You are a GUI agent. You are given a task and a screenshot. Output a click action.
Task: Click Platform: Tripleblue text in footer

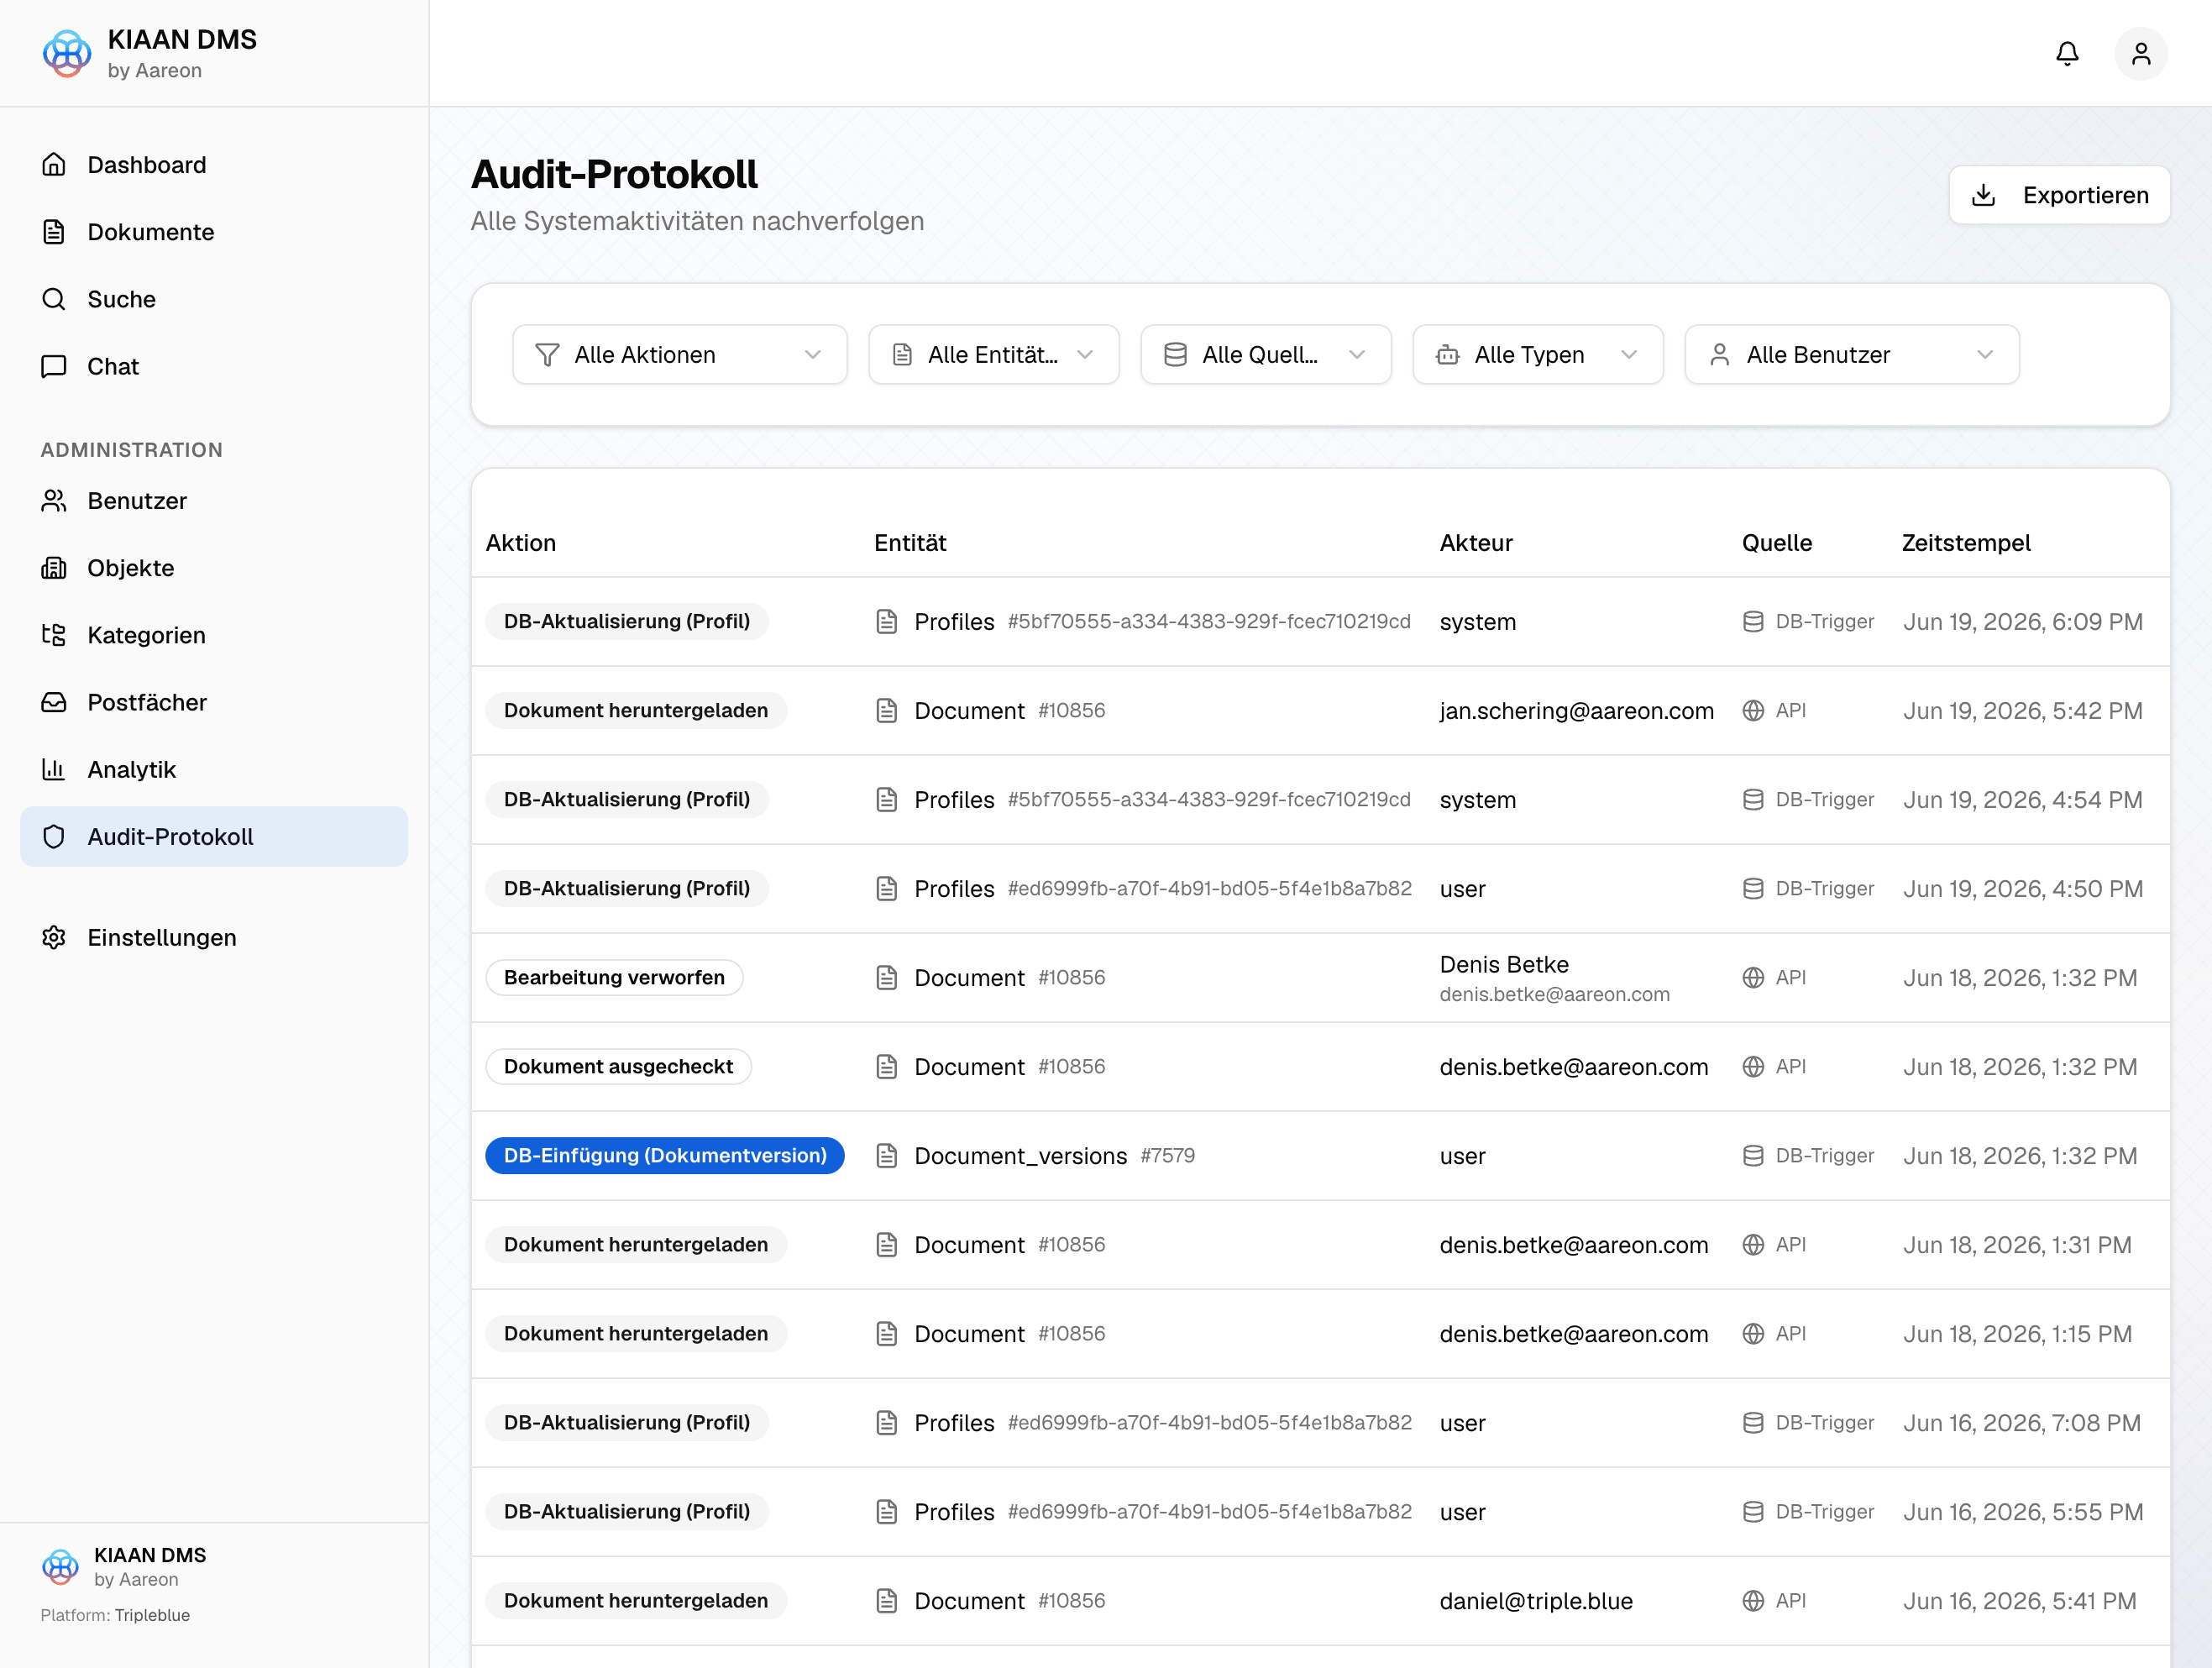pyautogui.click(x=115, y=1615)
